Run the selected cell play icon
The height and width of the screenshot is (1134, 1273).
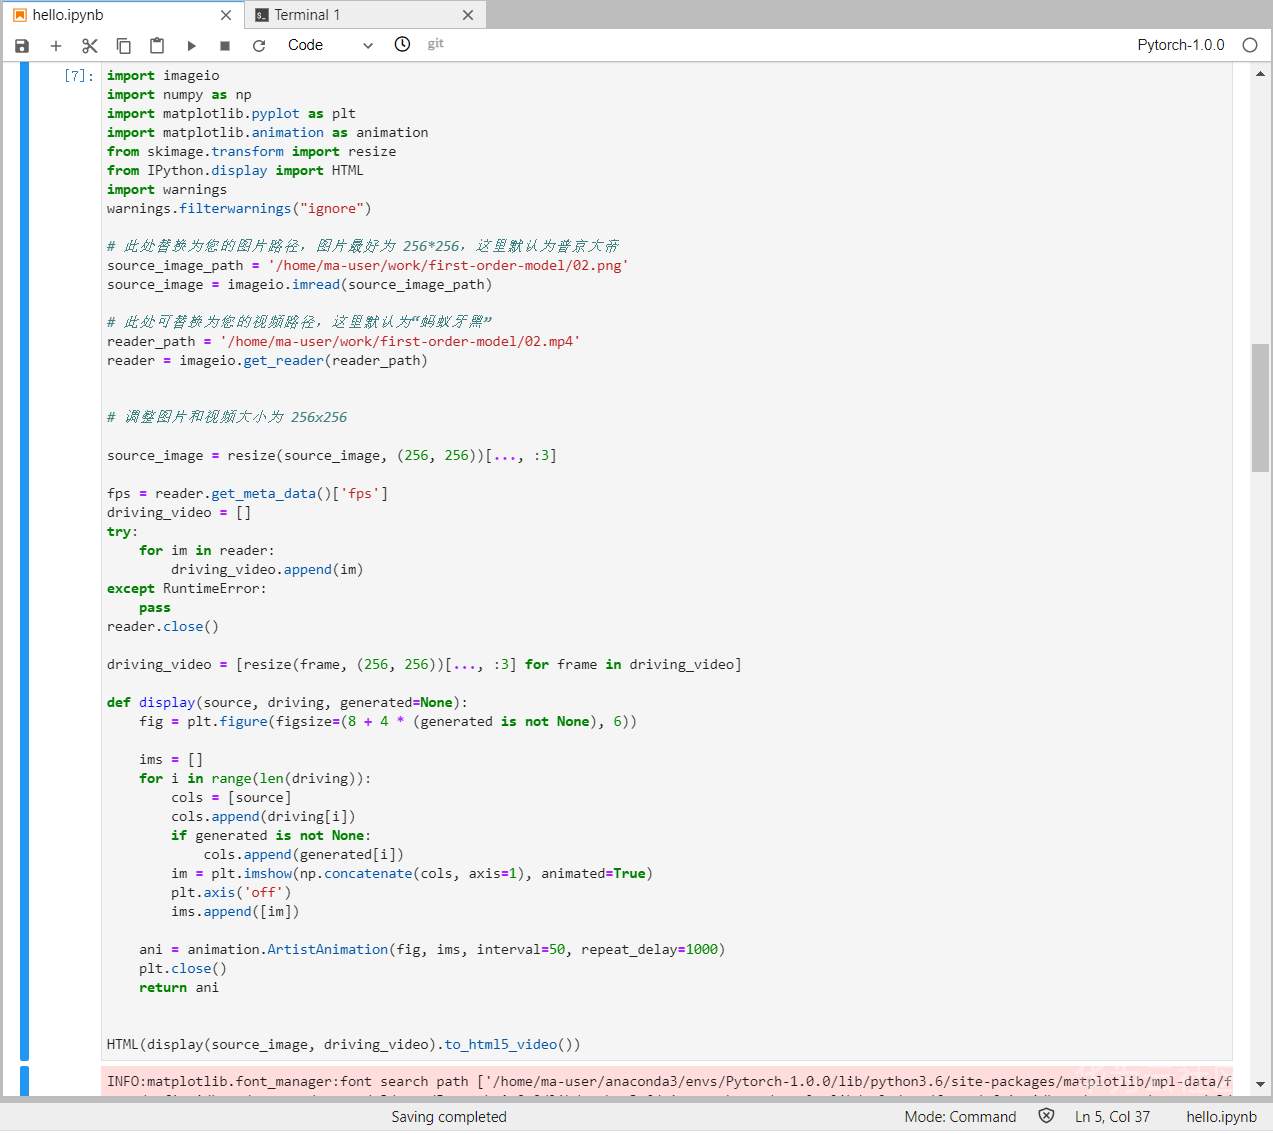(191, 45)
